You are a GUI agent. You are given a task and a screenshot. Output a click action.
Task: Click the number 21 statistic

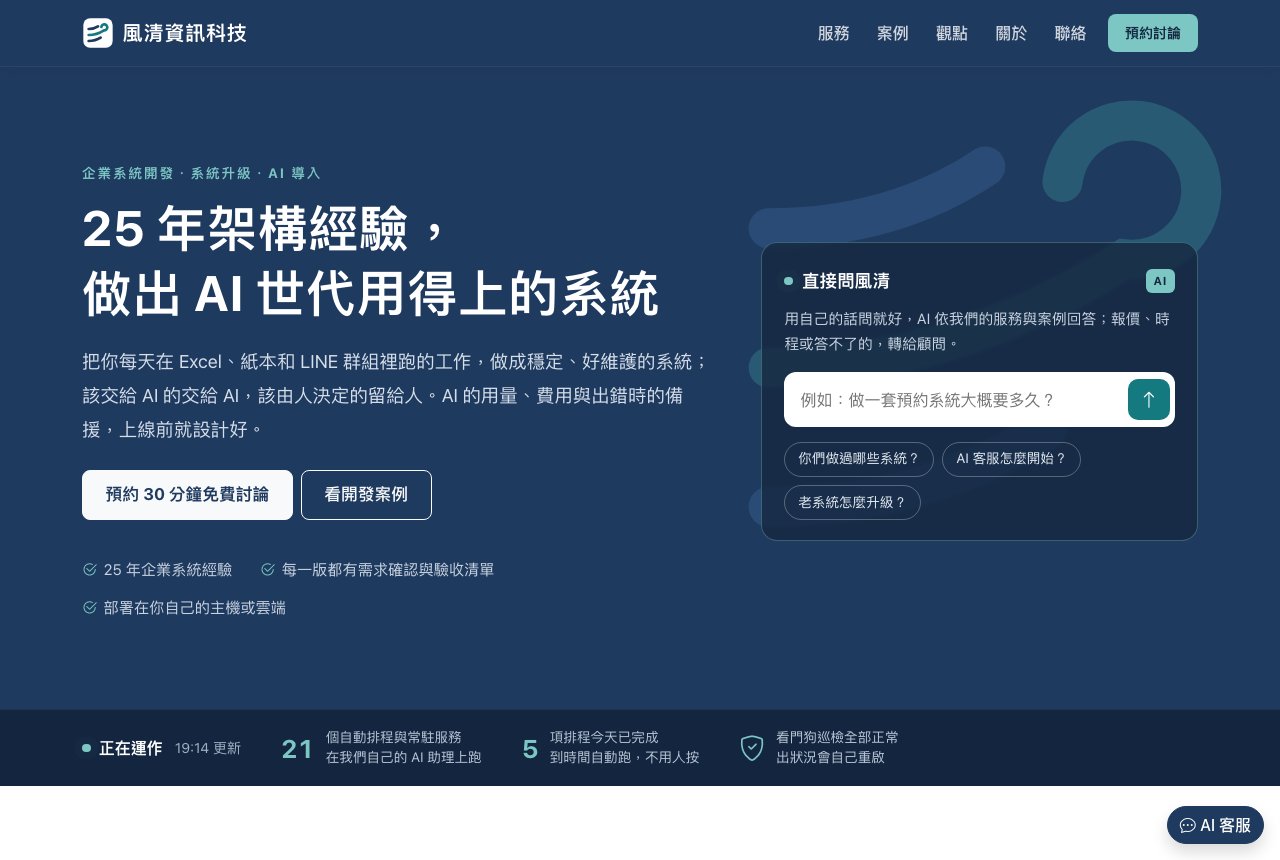click(x=298, y=749)
